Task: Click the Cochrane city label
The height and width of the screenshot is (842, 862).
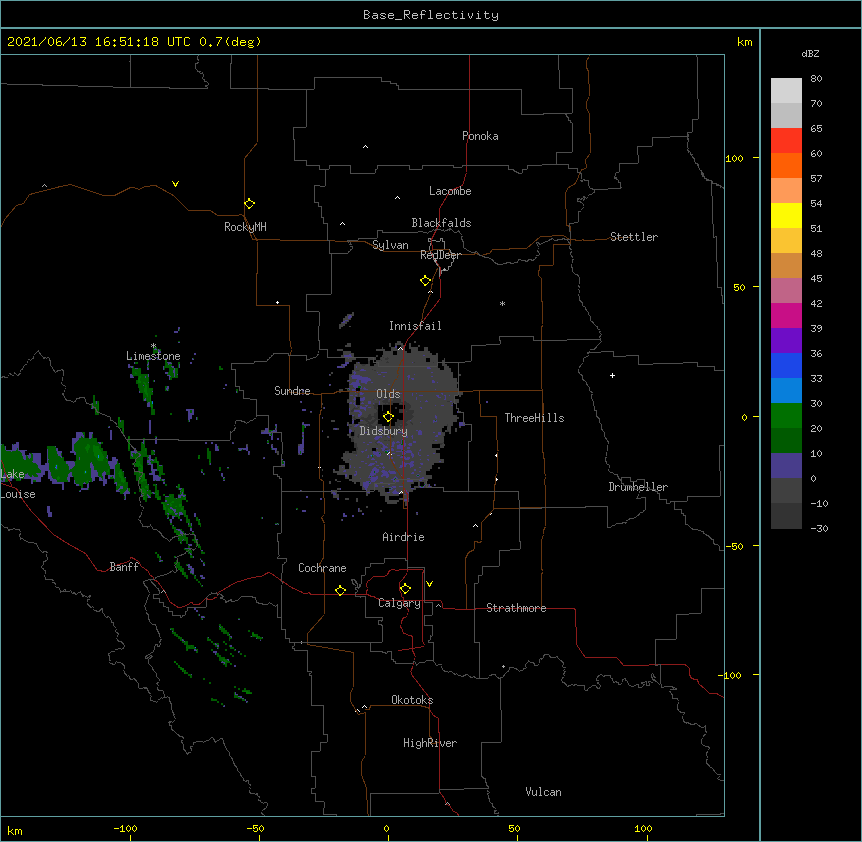Action: point(322,568)
